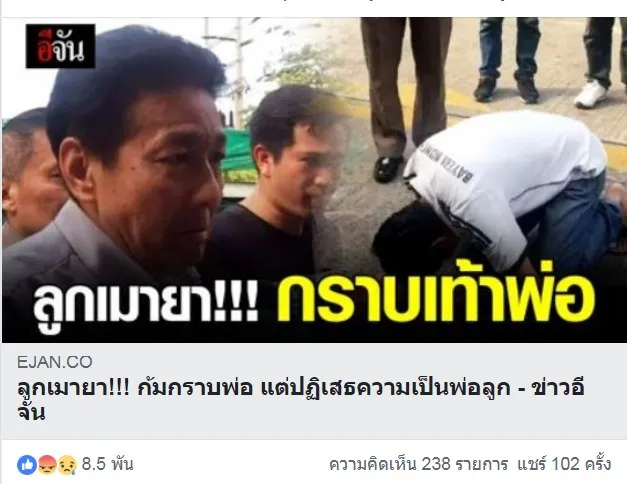Click the white ลูกเมายา!!! caption text
Viewport: 627px width, 484px height.
tap(146, 302)
